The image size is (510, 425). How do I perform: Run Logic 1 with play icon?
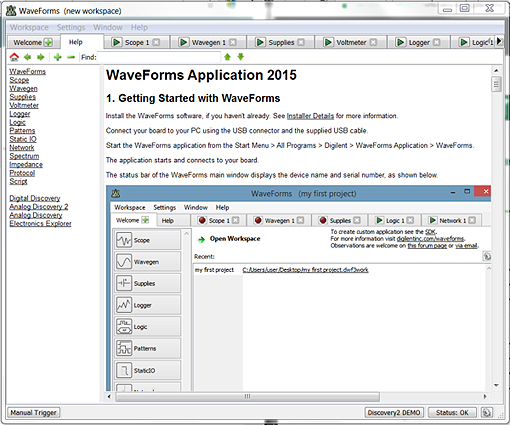[x=464, y=42]
